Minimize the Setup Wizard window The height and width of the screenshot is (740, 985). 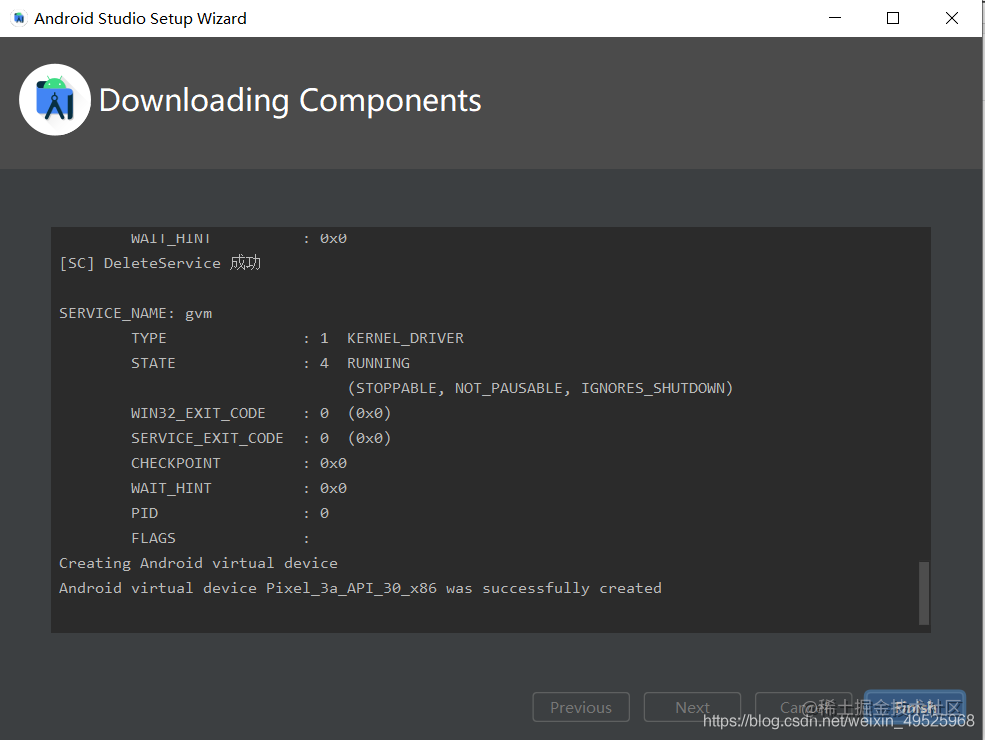click(834, 18)
